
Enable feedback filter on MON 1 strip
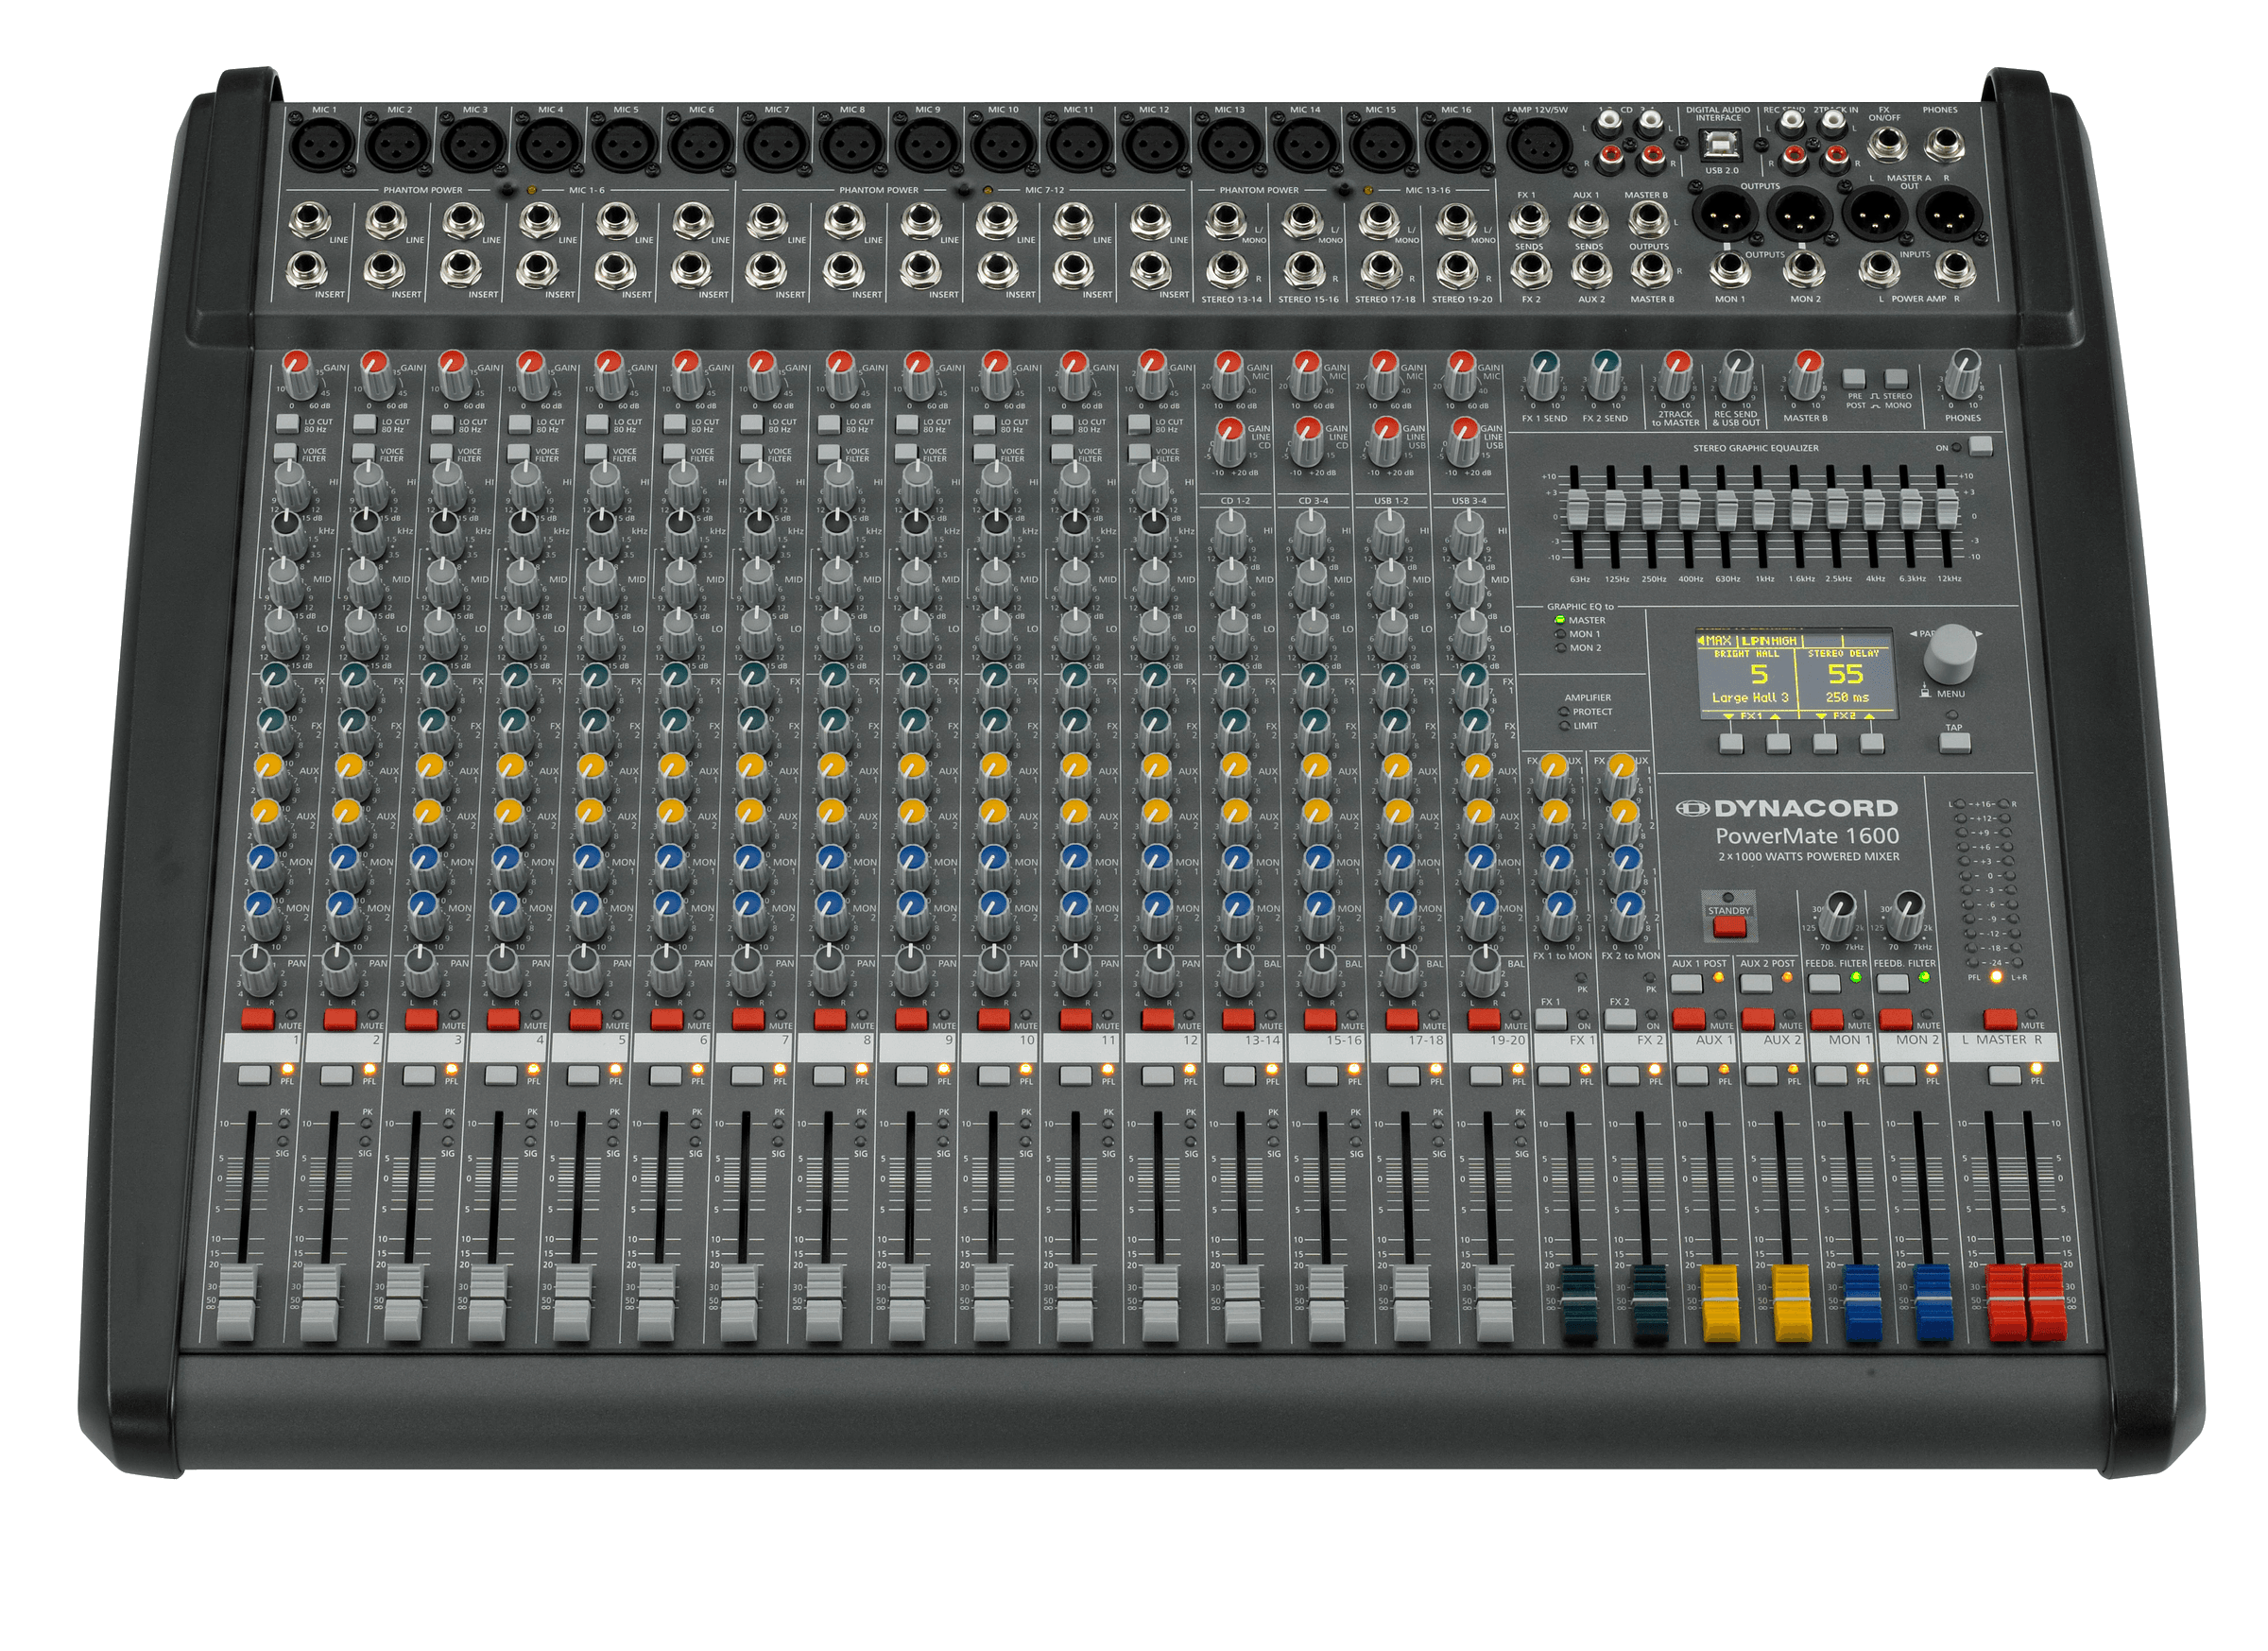point(1824,984)
